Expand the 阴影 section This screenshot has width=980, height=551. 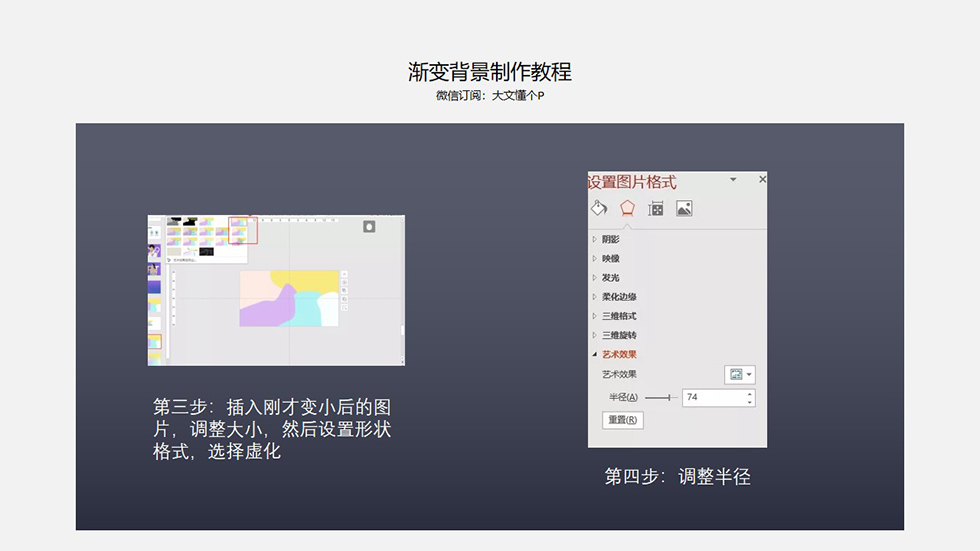(610, 239)
